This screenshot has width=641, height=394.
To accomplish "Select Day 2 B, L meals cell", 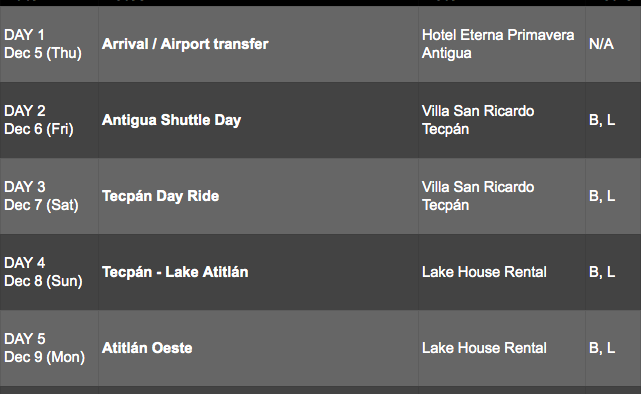I will [613, 120].
